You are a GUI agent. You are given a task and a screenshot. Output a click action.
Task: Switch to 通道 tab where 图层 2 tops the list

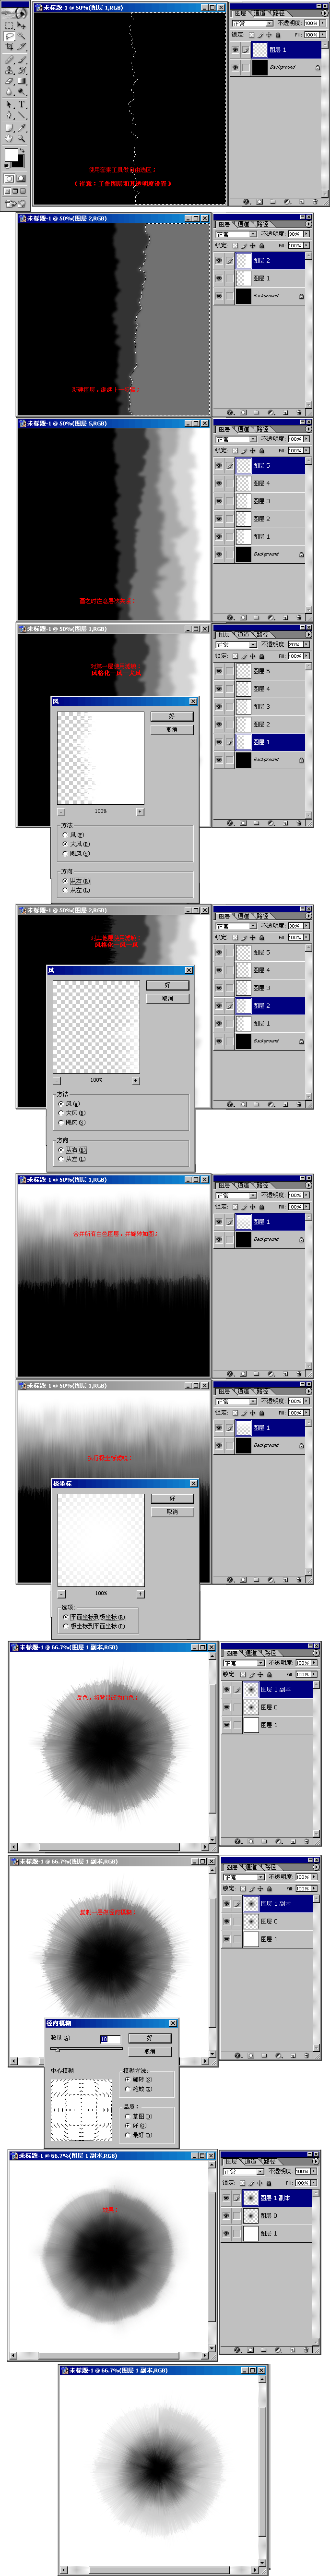click(x=243, y=224)
